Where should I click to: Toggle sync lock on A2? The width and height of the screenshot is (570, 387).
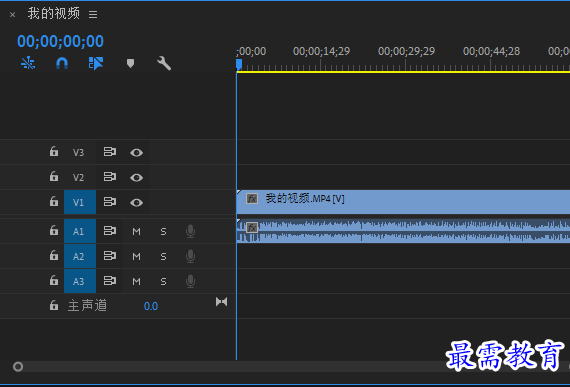[110, 256]
